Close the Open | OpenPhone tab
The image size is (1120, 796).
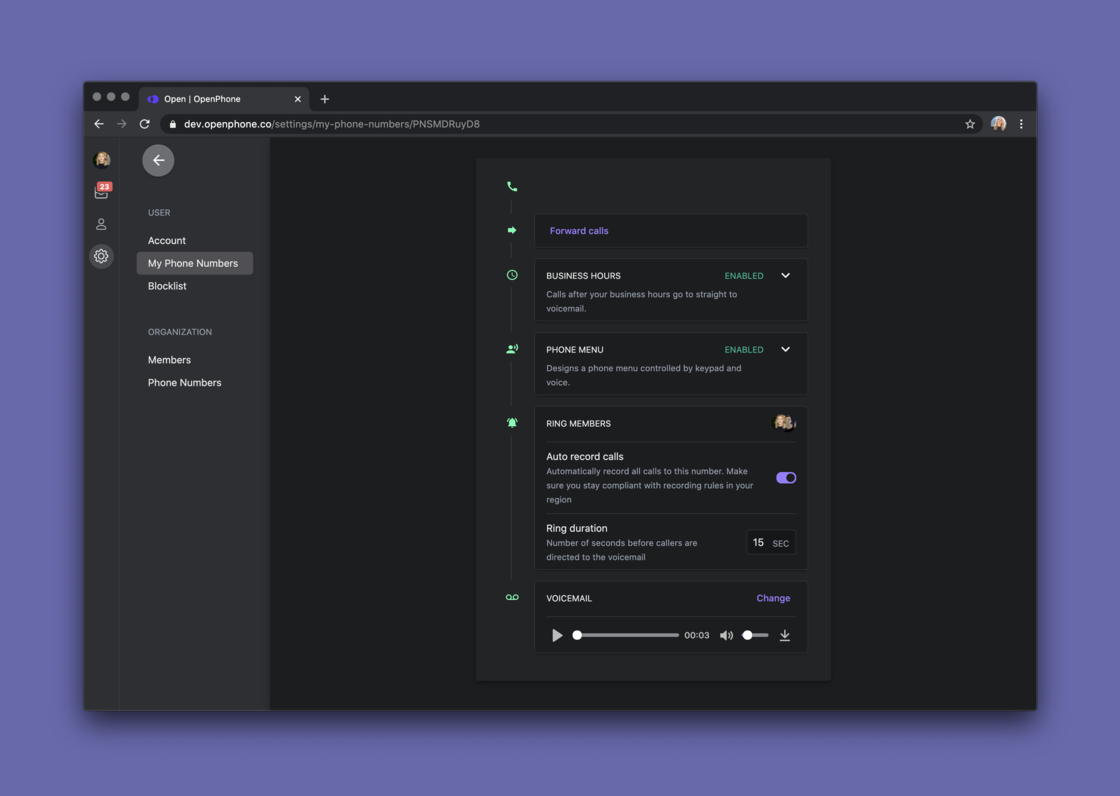[298, 99]
